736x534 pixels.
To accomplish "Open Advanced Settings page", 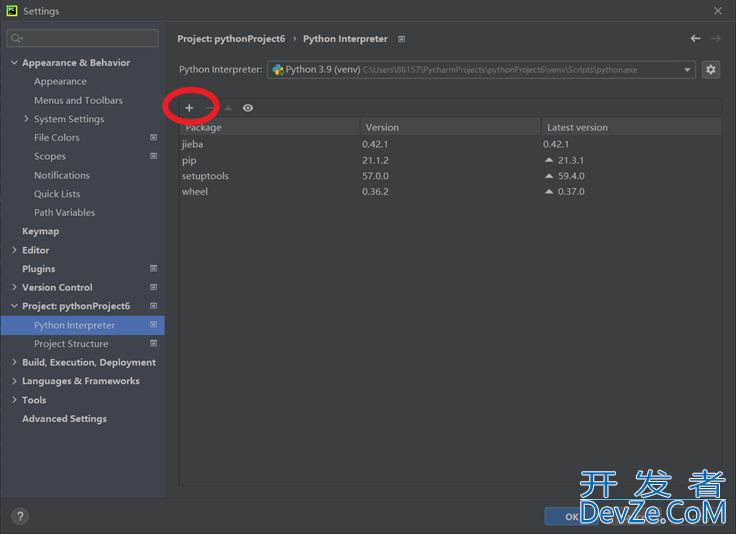I will pyautogui.click(x=64, y=419).
